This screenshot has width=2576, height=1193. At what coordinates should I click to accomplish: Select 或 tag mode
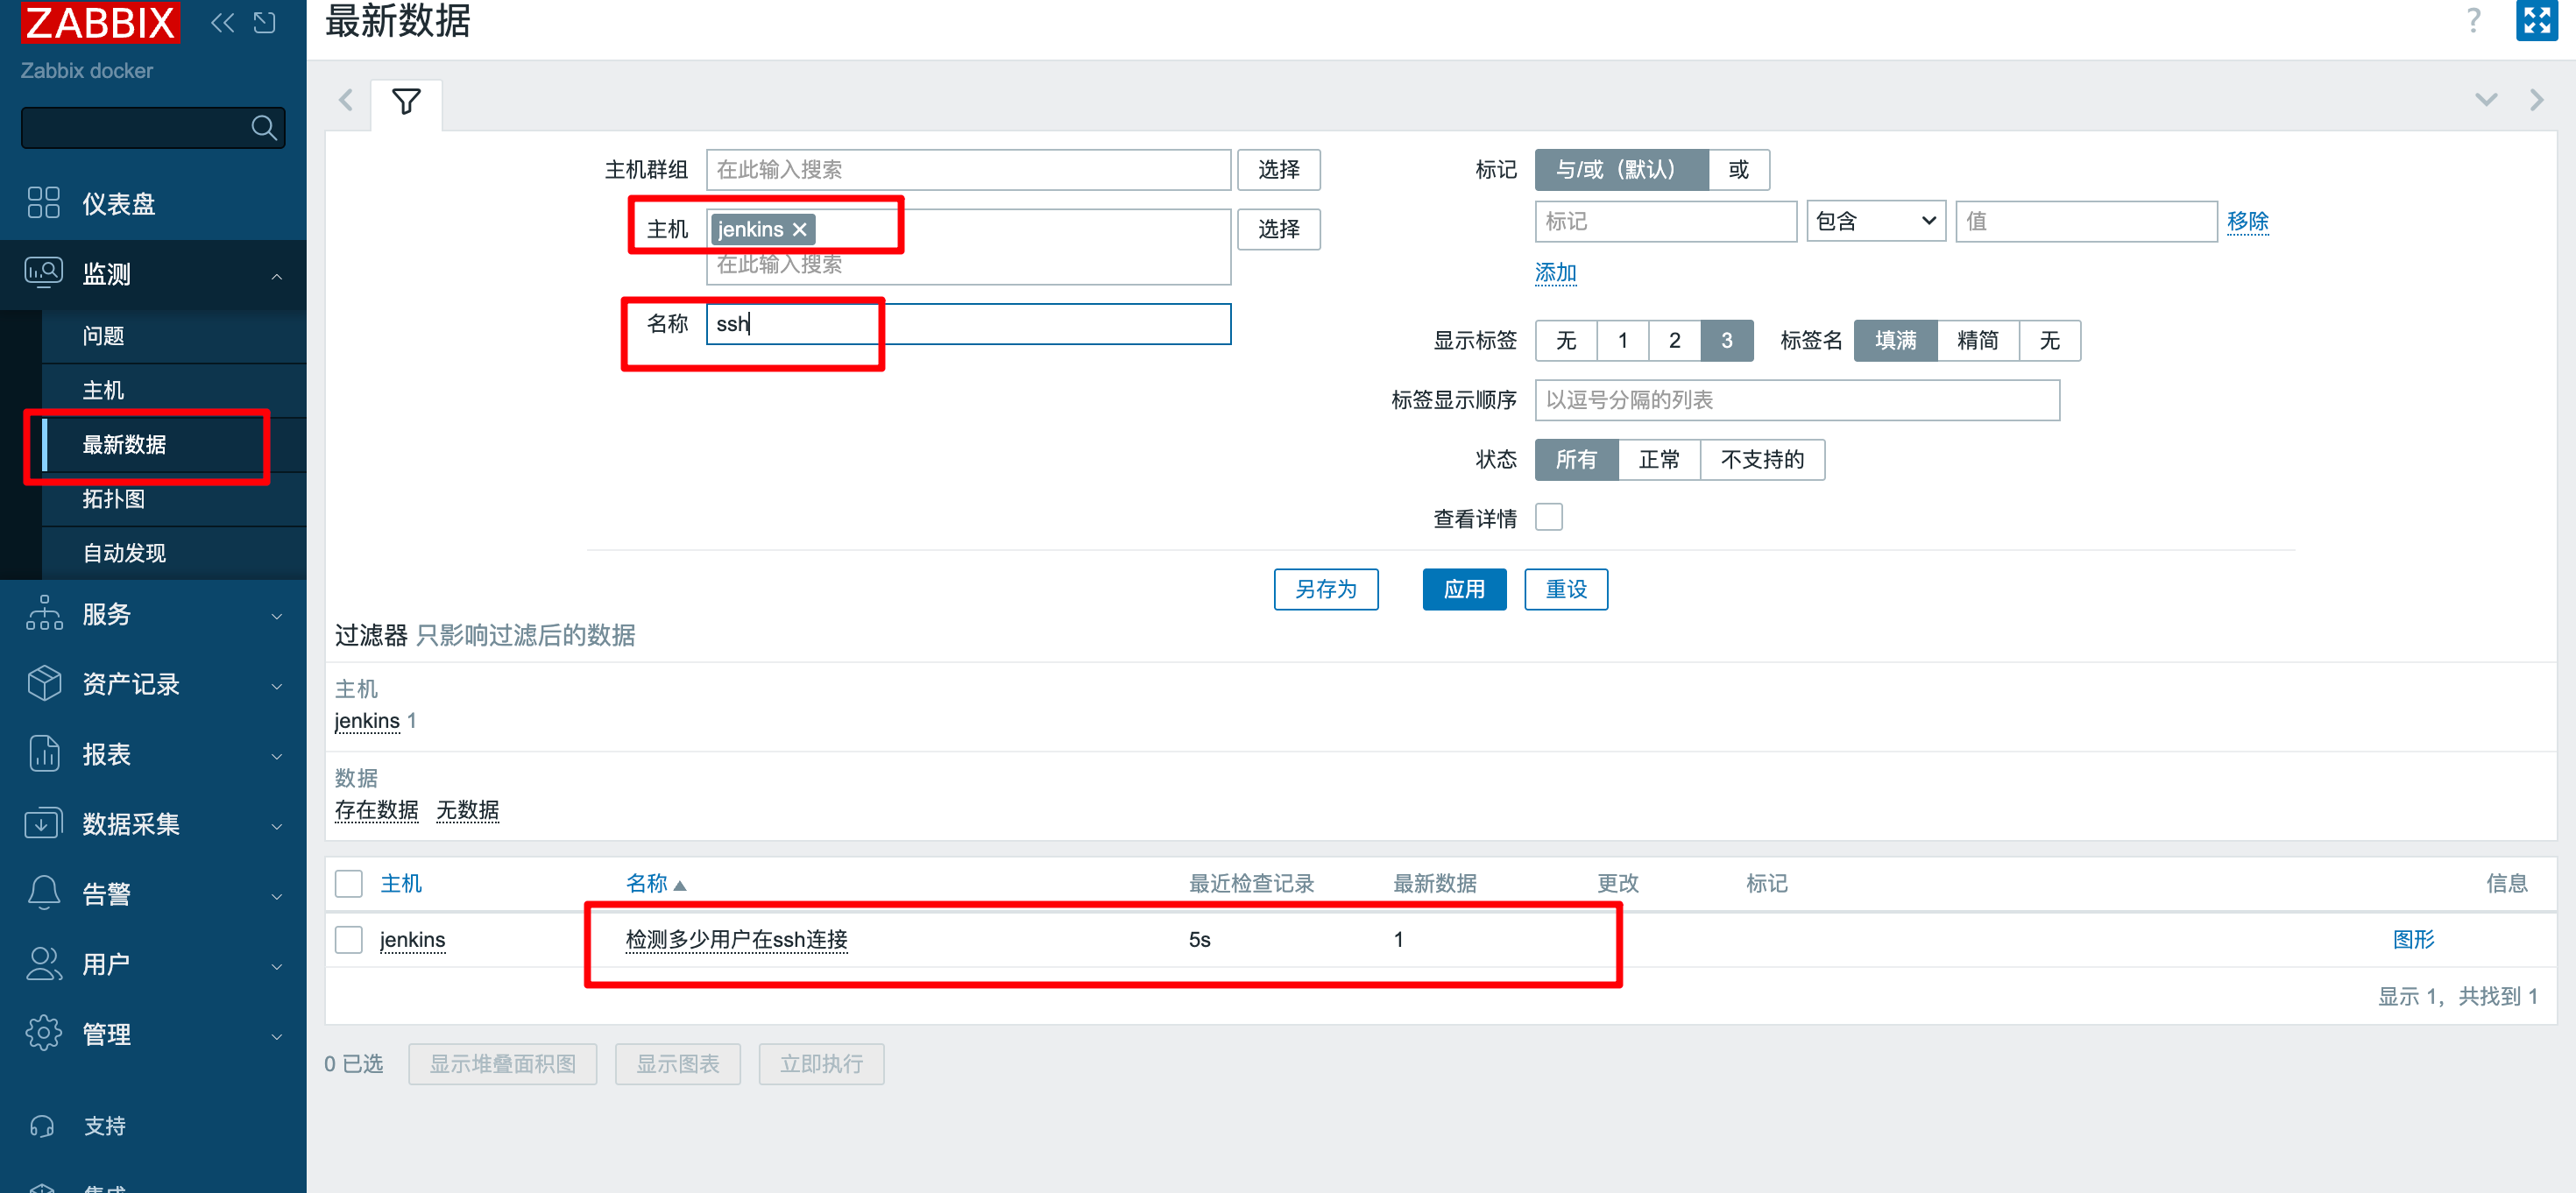coord(1739,170)
